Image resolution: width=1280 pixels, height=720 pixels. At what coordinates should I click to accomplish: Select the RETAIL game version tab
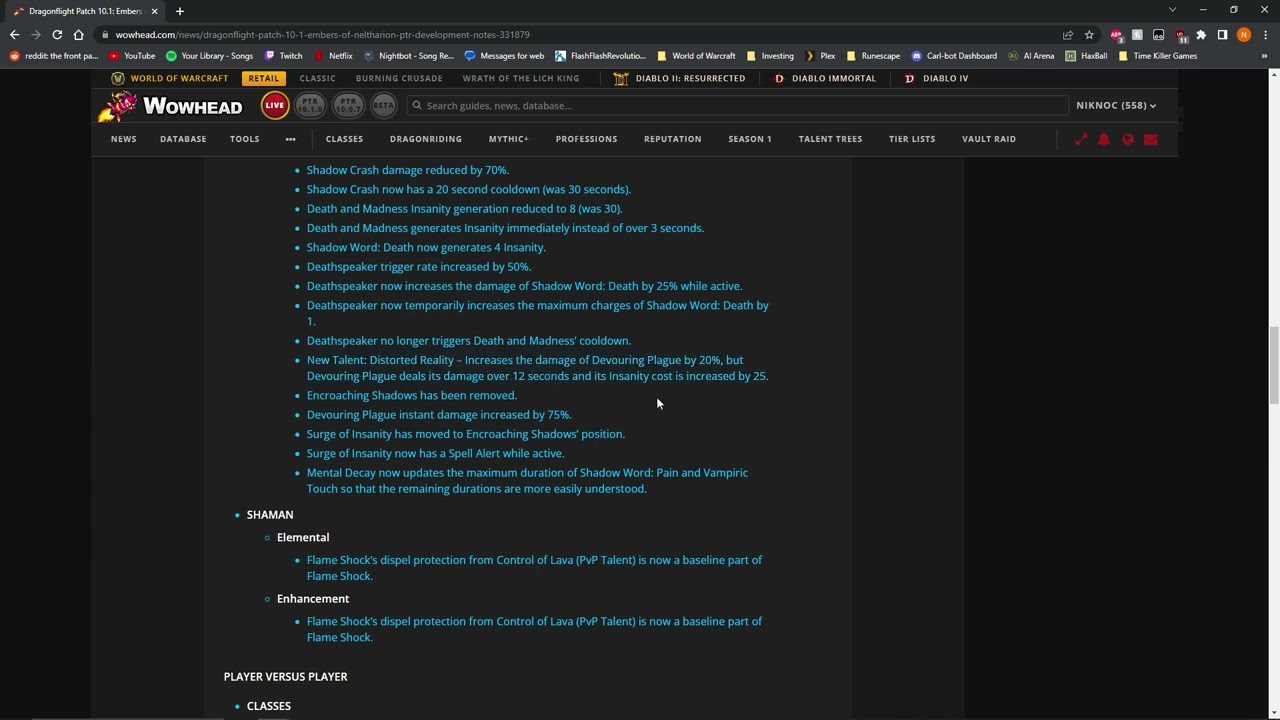click(x=264, y=78)
